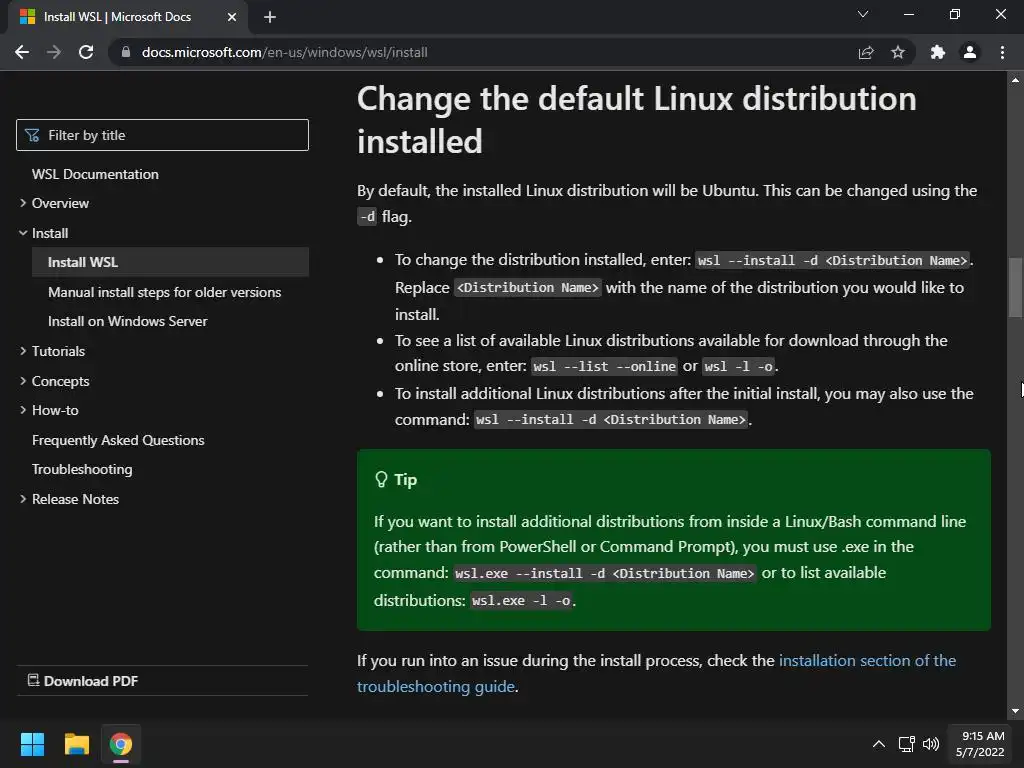This screenshot has width=1024, height=768.
Task: Open the tab search dropdown arrow
Action: point(863,14)
